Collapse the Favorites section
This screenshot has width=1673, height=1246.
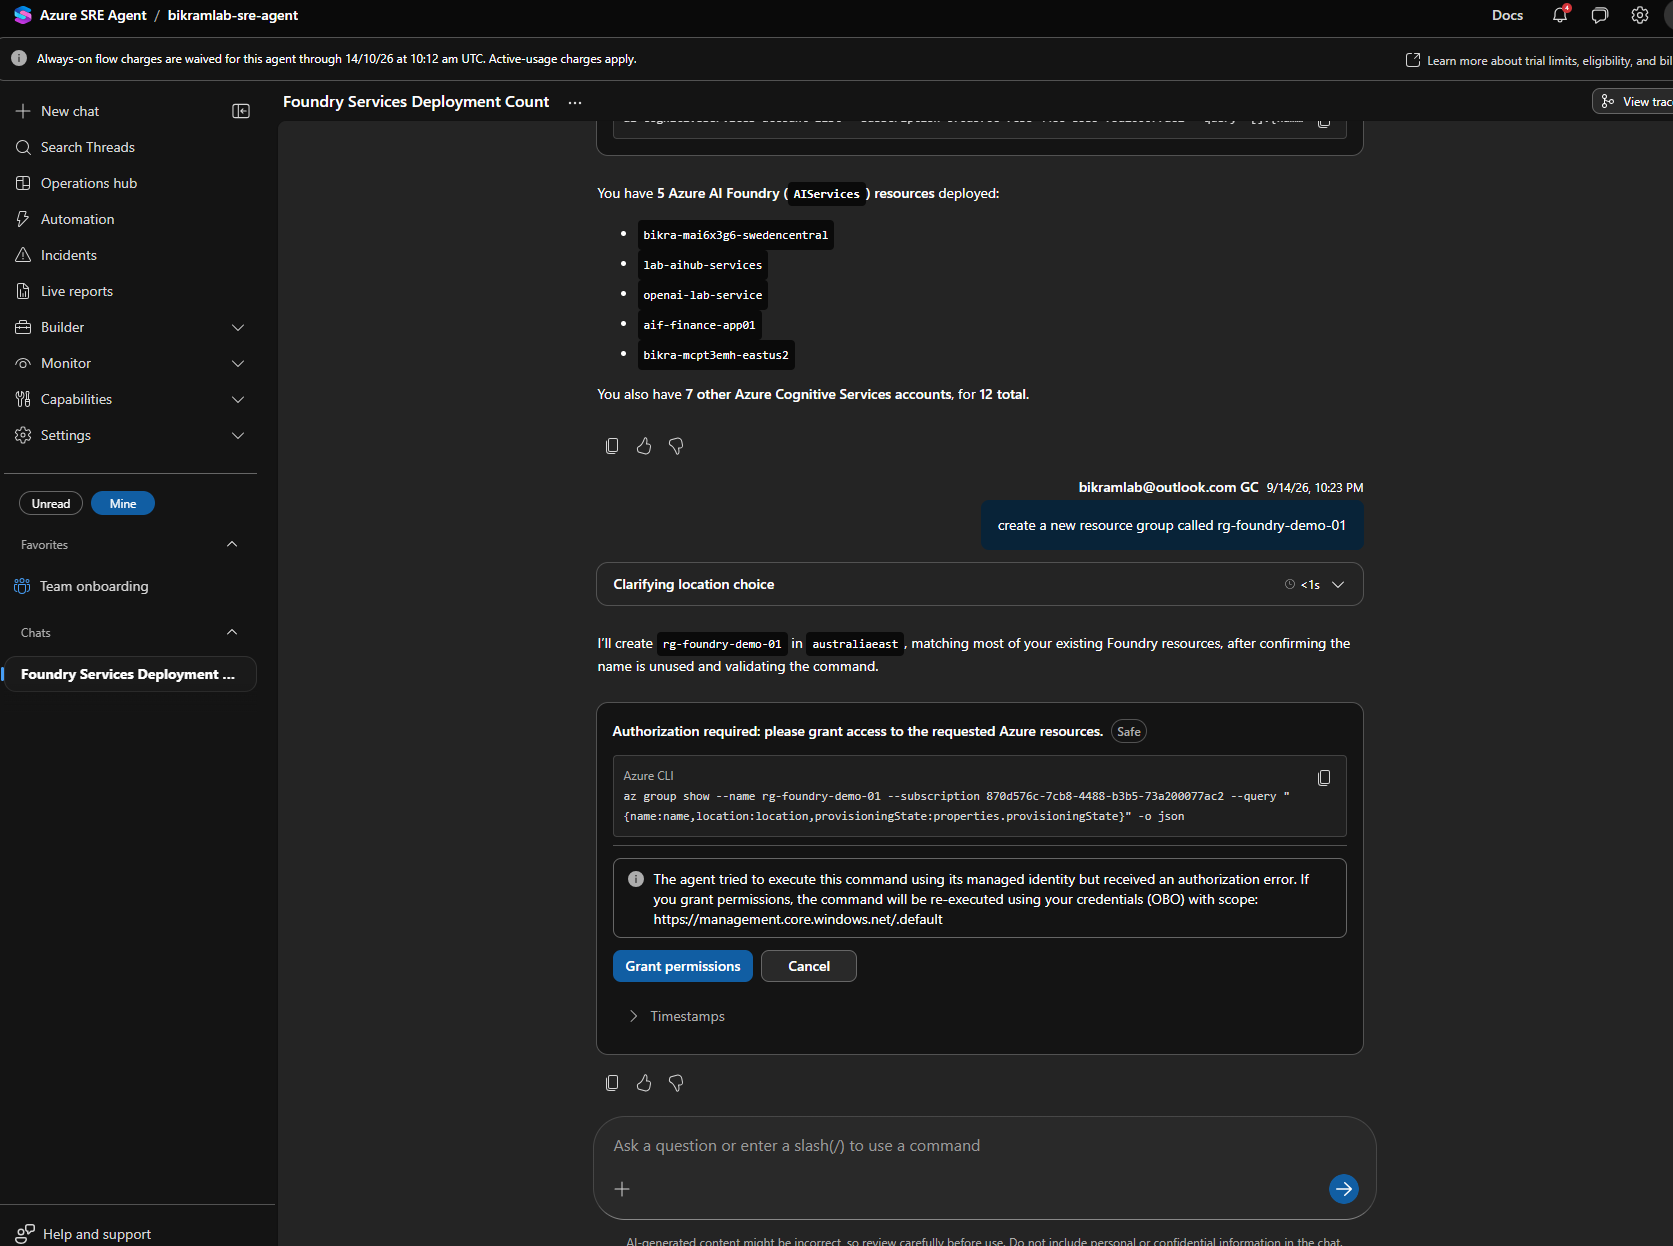click(x=232, y=545)
